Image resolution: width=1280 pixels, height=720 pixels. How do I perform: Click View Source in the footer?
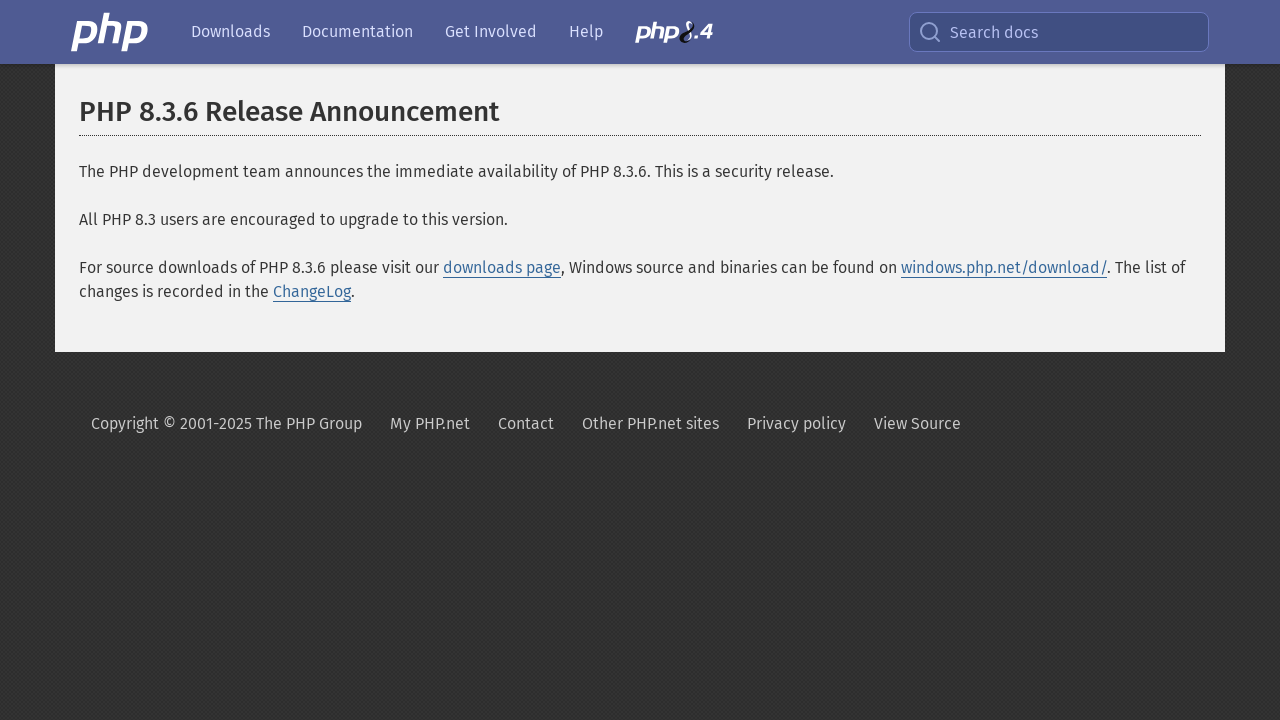point(916,424)
